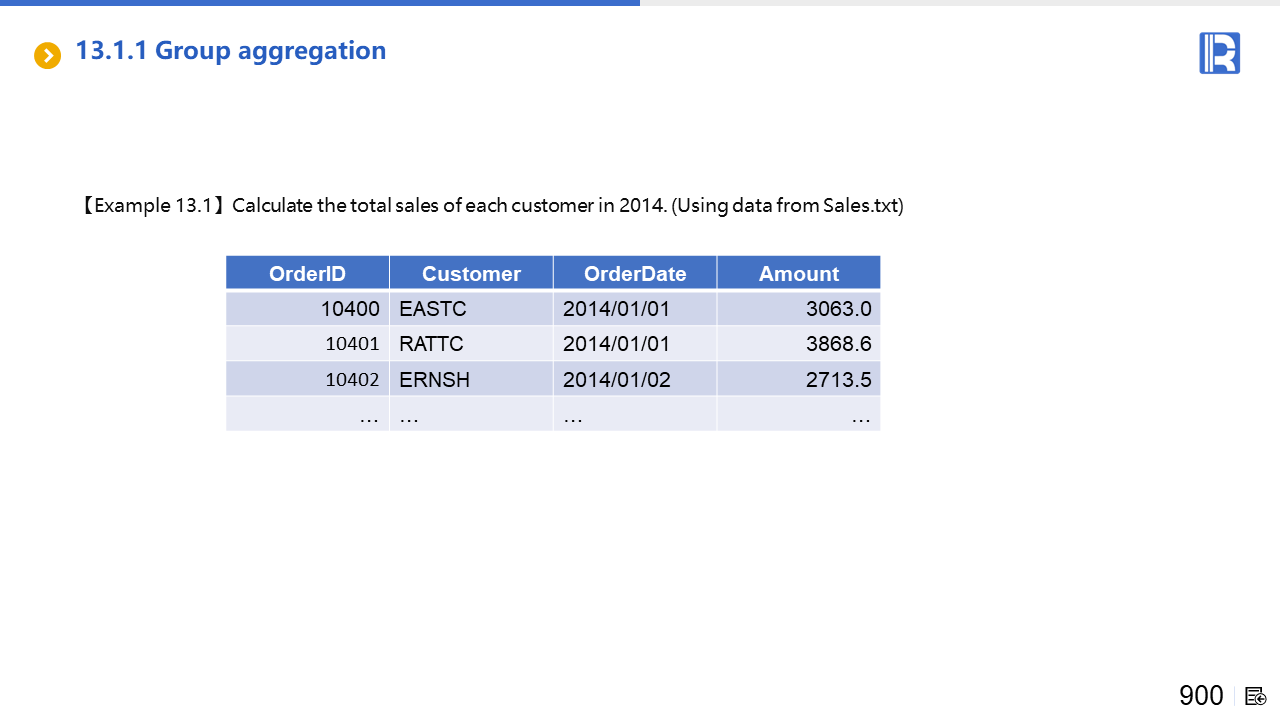Click the slide number 900
Screen dimensions: 1280x720
point(1200,696)
